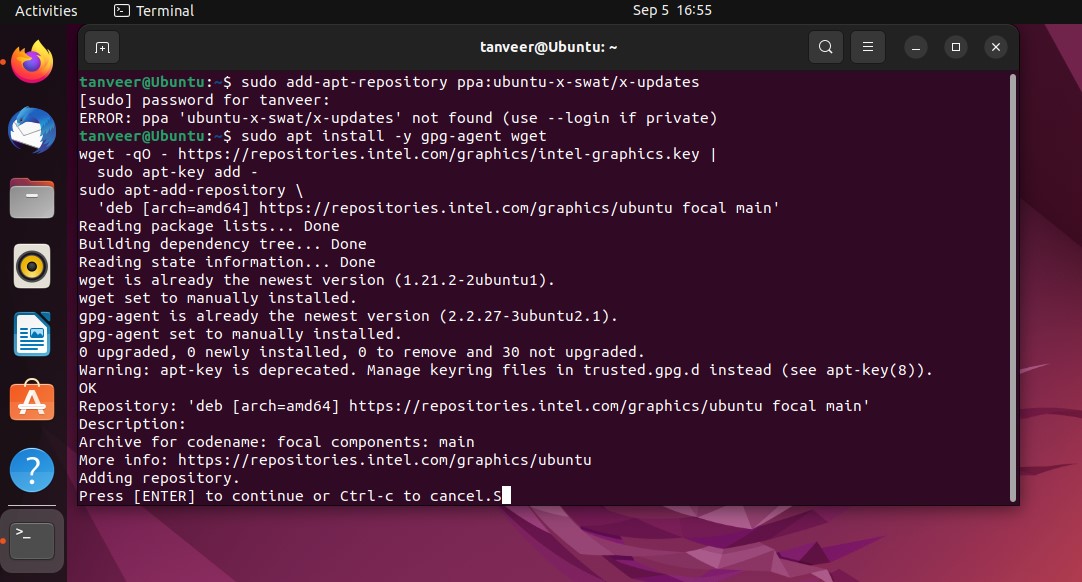Open the Help application
Image resolution: width=1082 pixels, height=582 pixels.
[31, 470]
